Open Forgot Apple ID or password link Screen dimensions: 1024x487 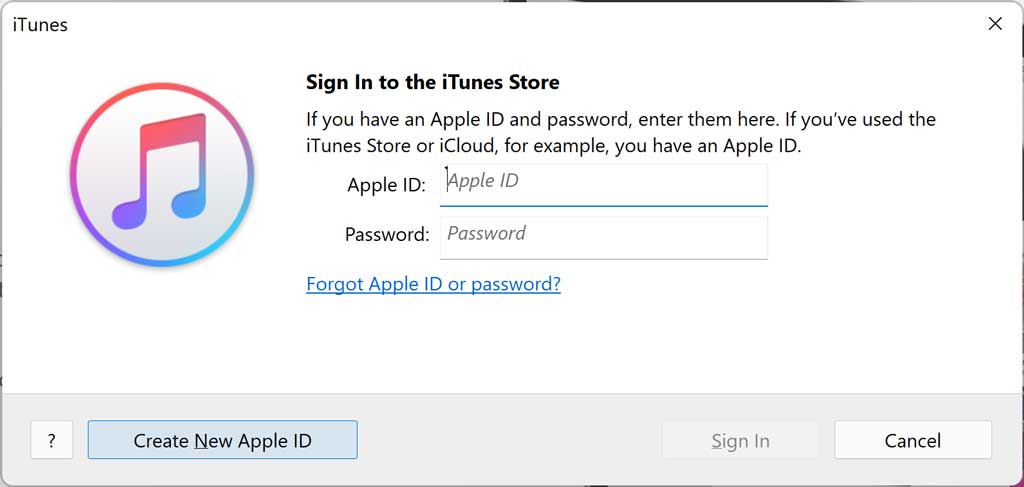pos(434,284)
